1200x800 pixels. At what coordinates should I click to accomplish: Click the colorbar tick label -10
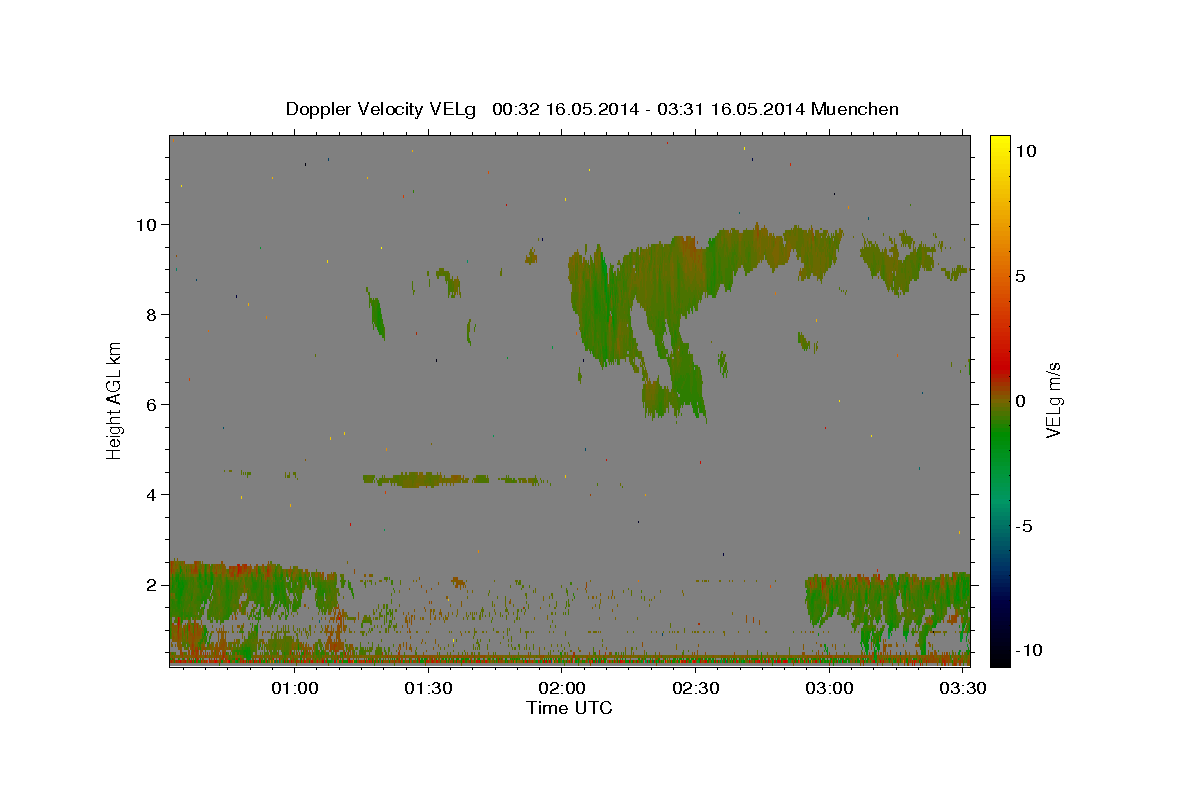point(1028,650)
